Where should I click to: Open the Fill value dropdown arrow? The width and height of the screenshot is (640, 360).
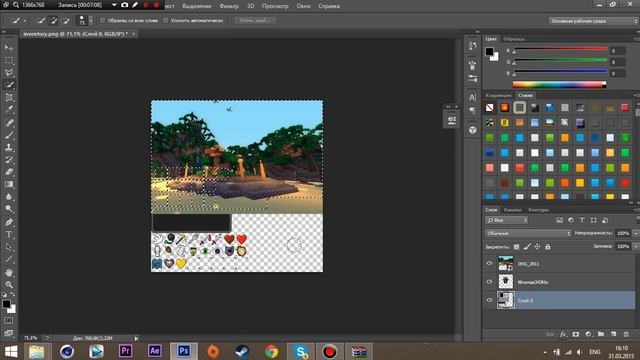click(x=635, y=247)
